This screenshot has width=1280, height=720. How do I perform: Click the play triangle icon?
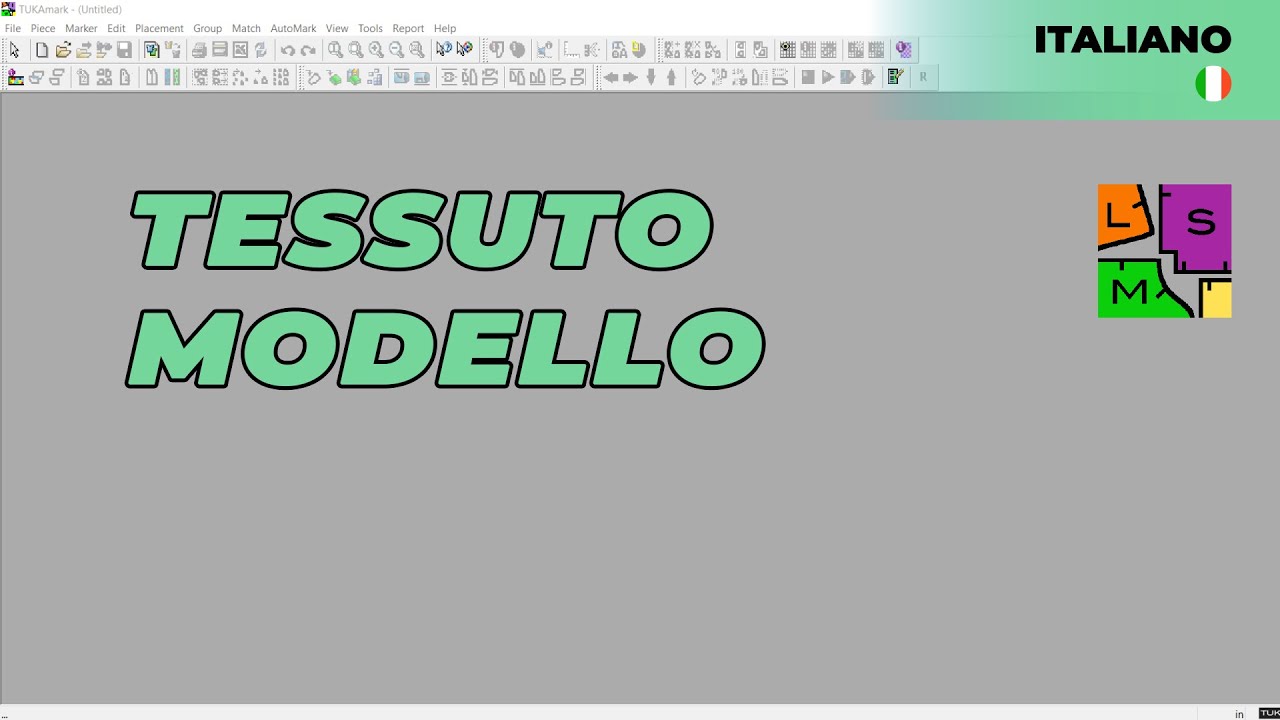(828, 77)
